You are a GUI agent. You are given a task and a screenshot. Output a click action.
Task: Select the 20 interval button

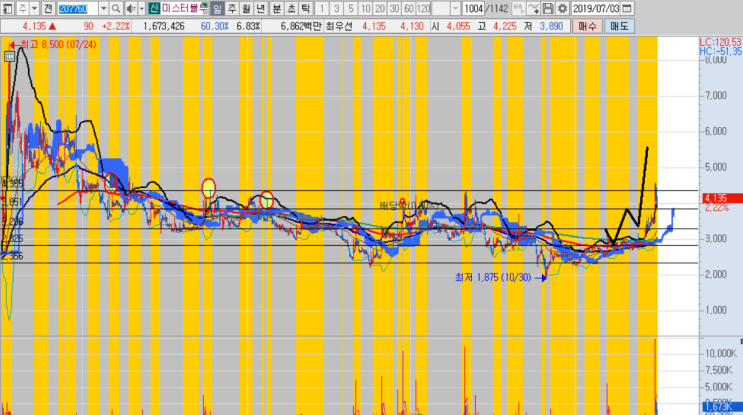(380, 8)
